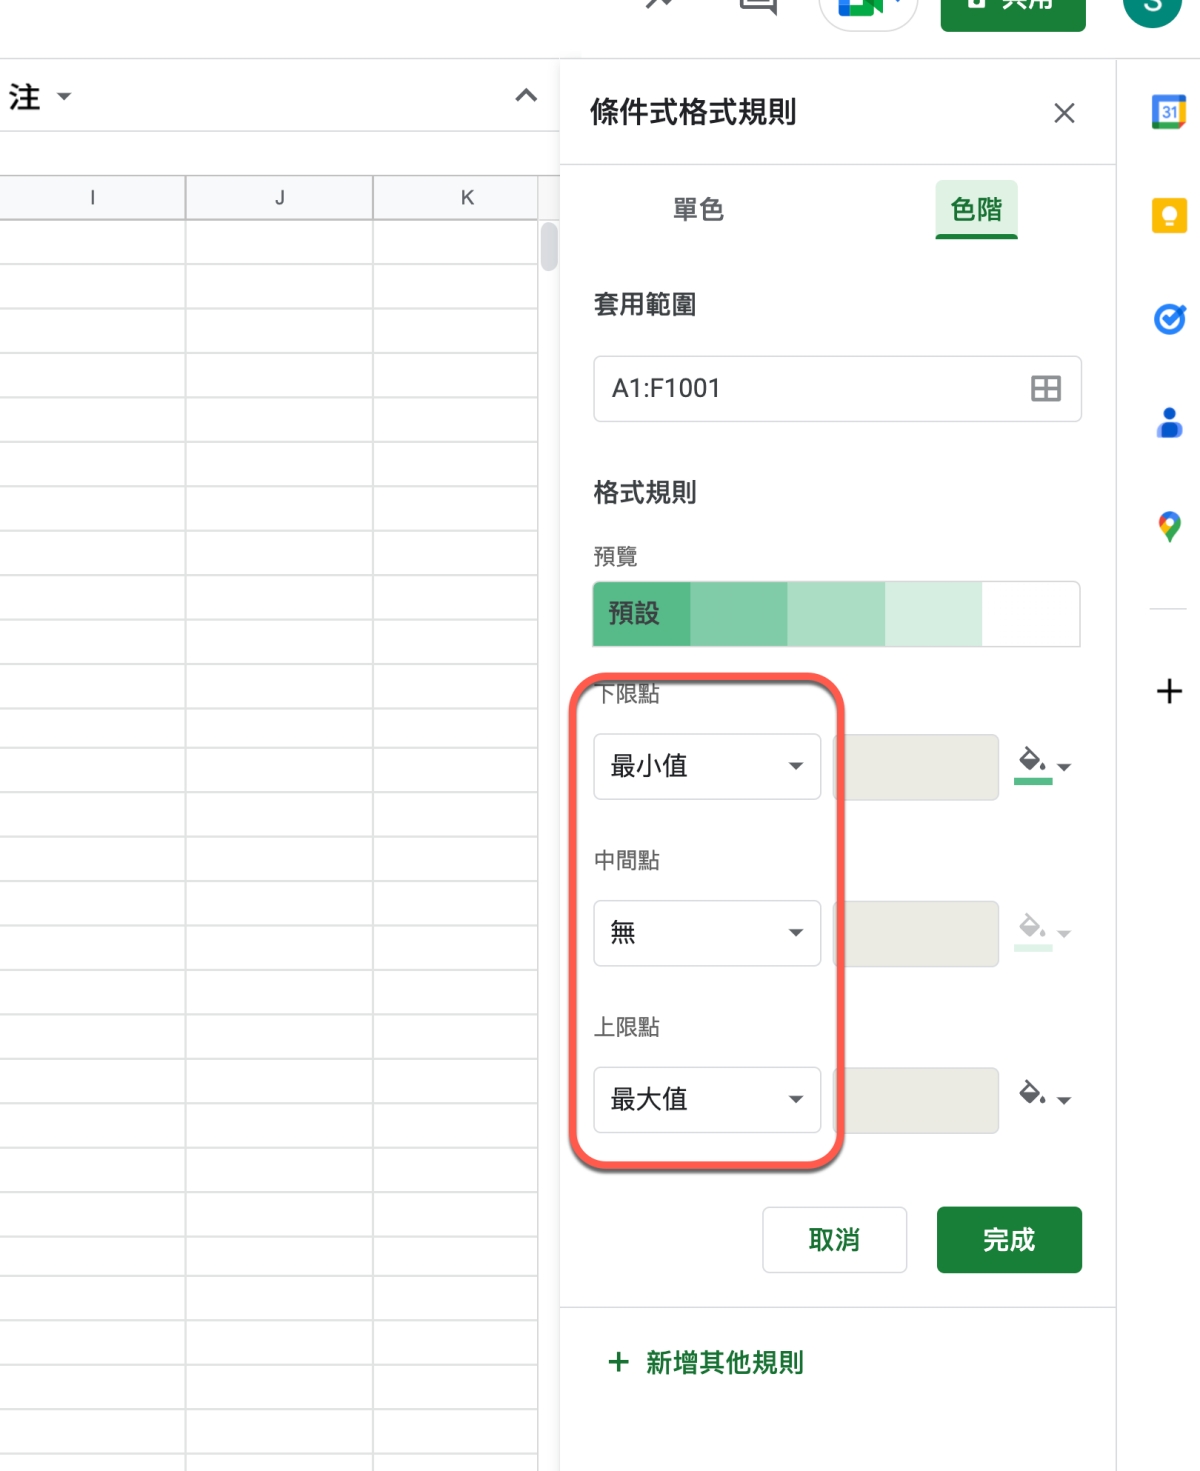Open the 最小值 minpoint dropdown
The width and height of the screenshot is (1200, 1471).
pos(706,767)
